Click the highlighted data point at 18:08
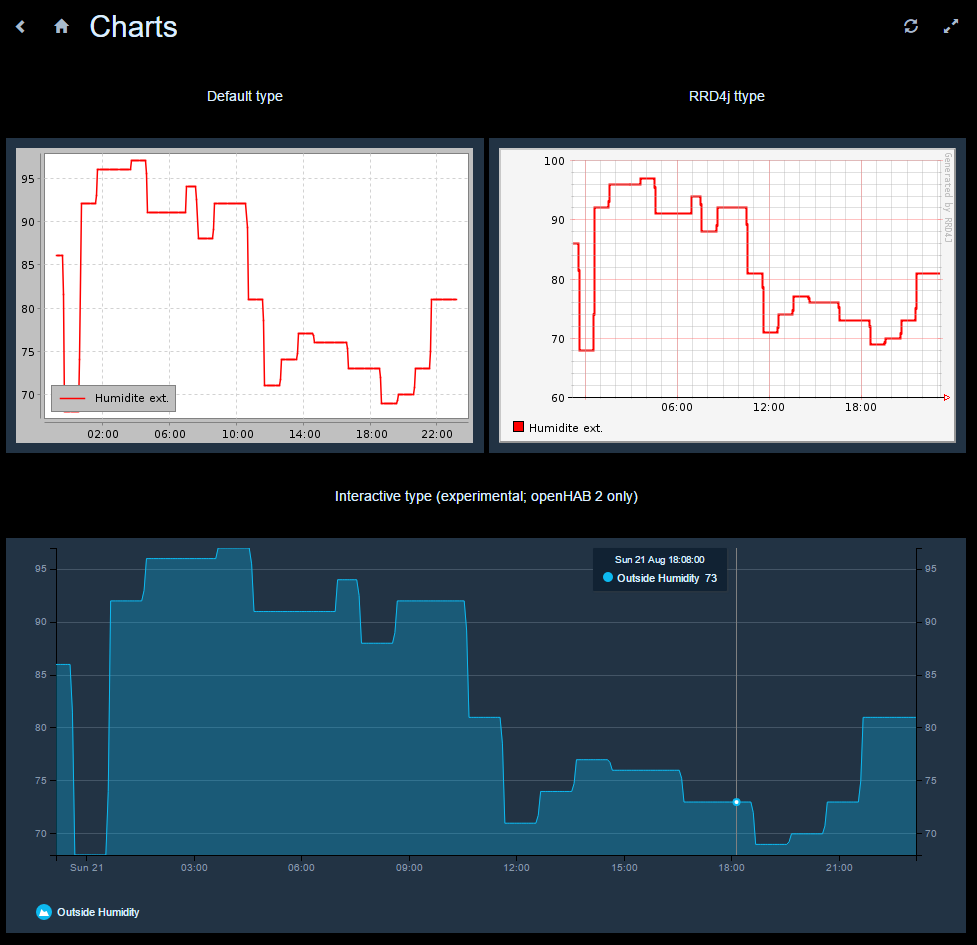 tap(736, 802)
